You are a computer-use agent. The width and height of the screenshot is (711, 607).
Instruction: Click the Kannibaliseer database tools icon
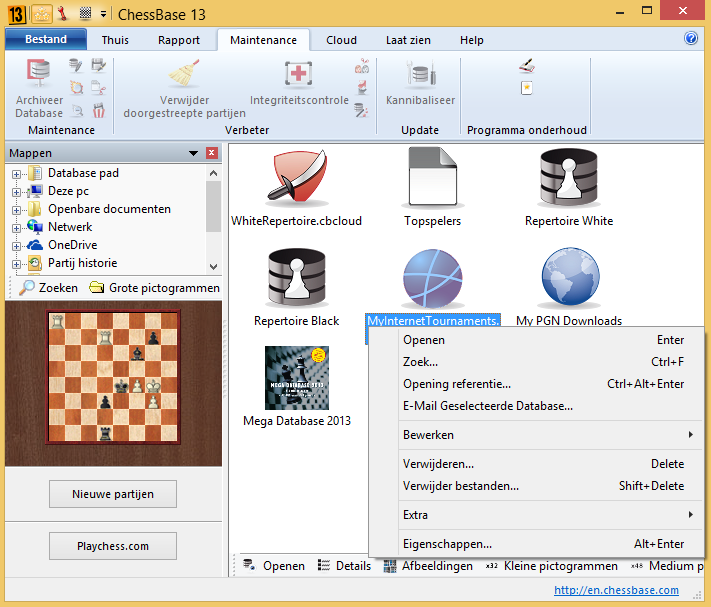coord(421,73)
